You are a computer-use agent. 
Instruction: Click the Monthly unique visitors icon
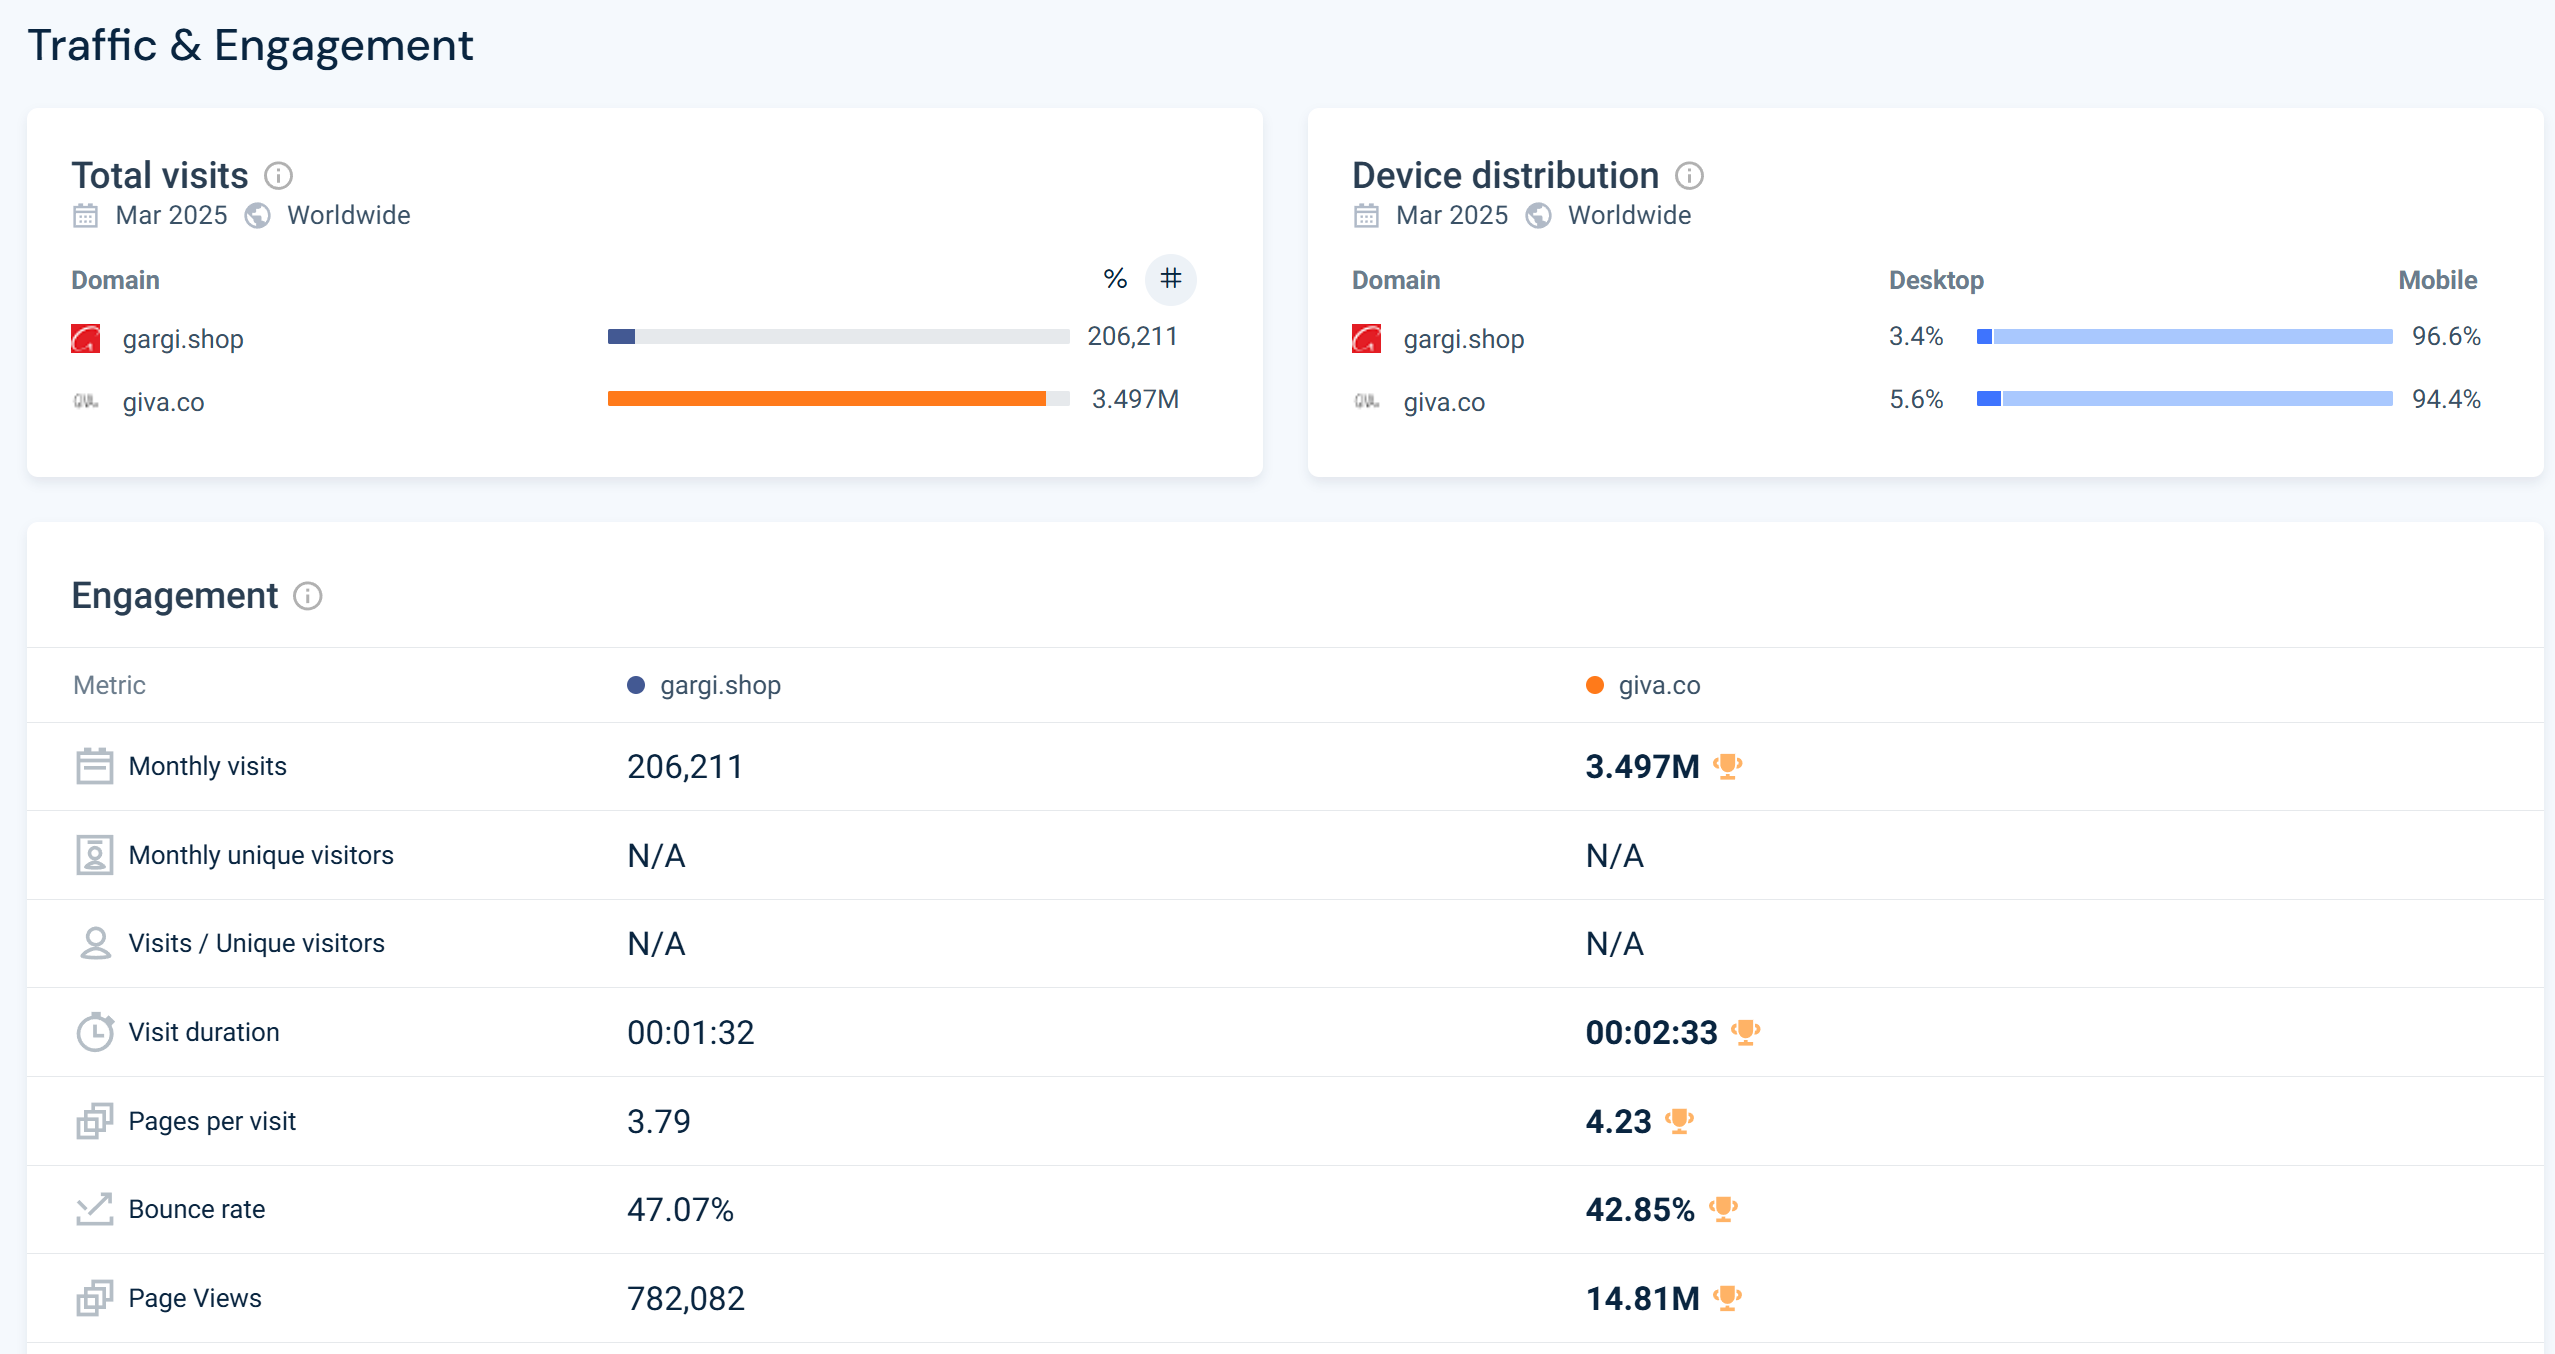95,855
